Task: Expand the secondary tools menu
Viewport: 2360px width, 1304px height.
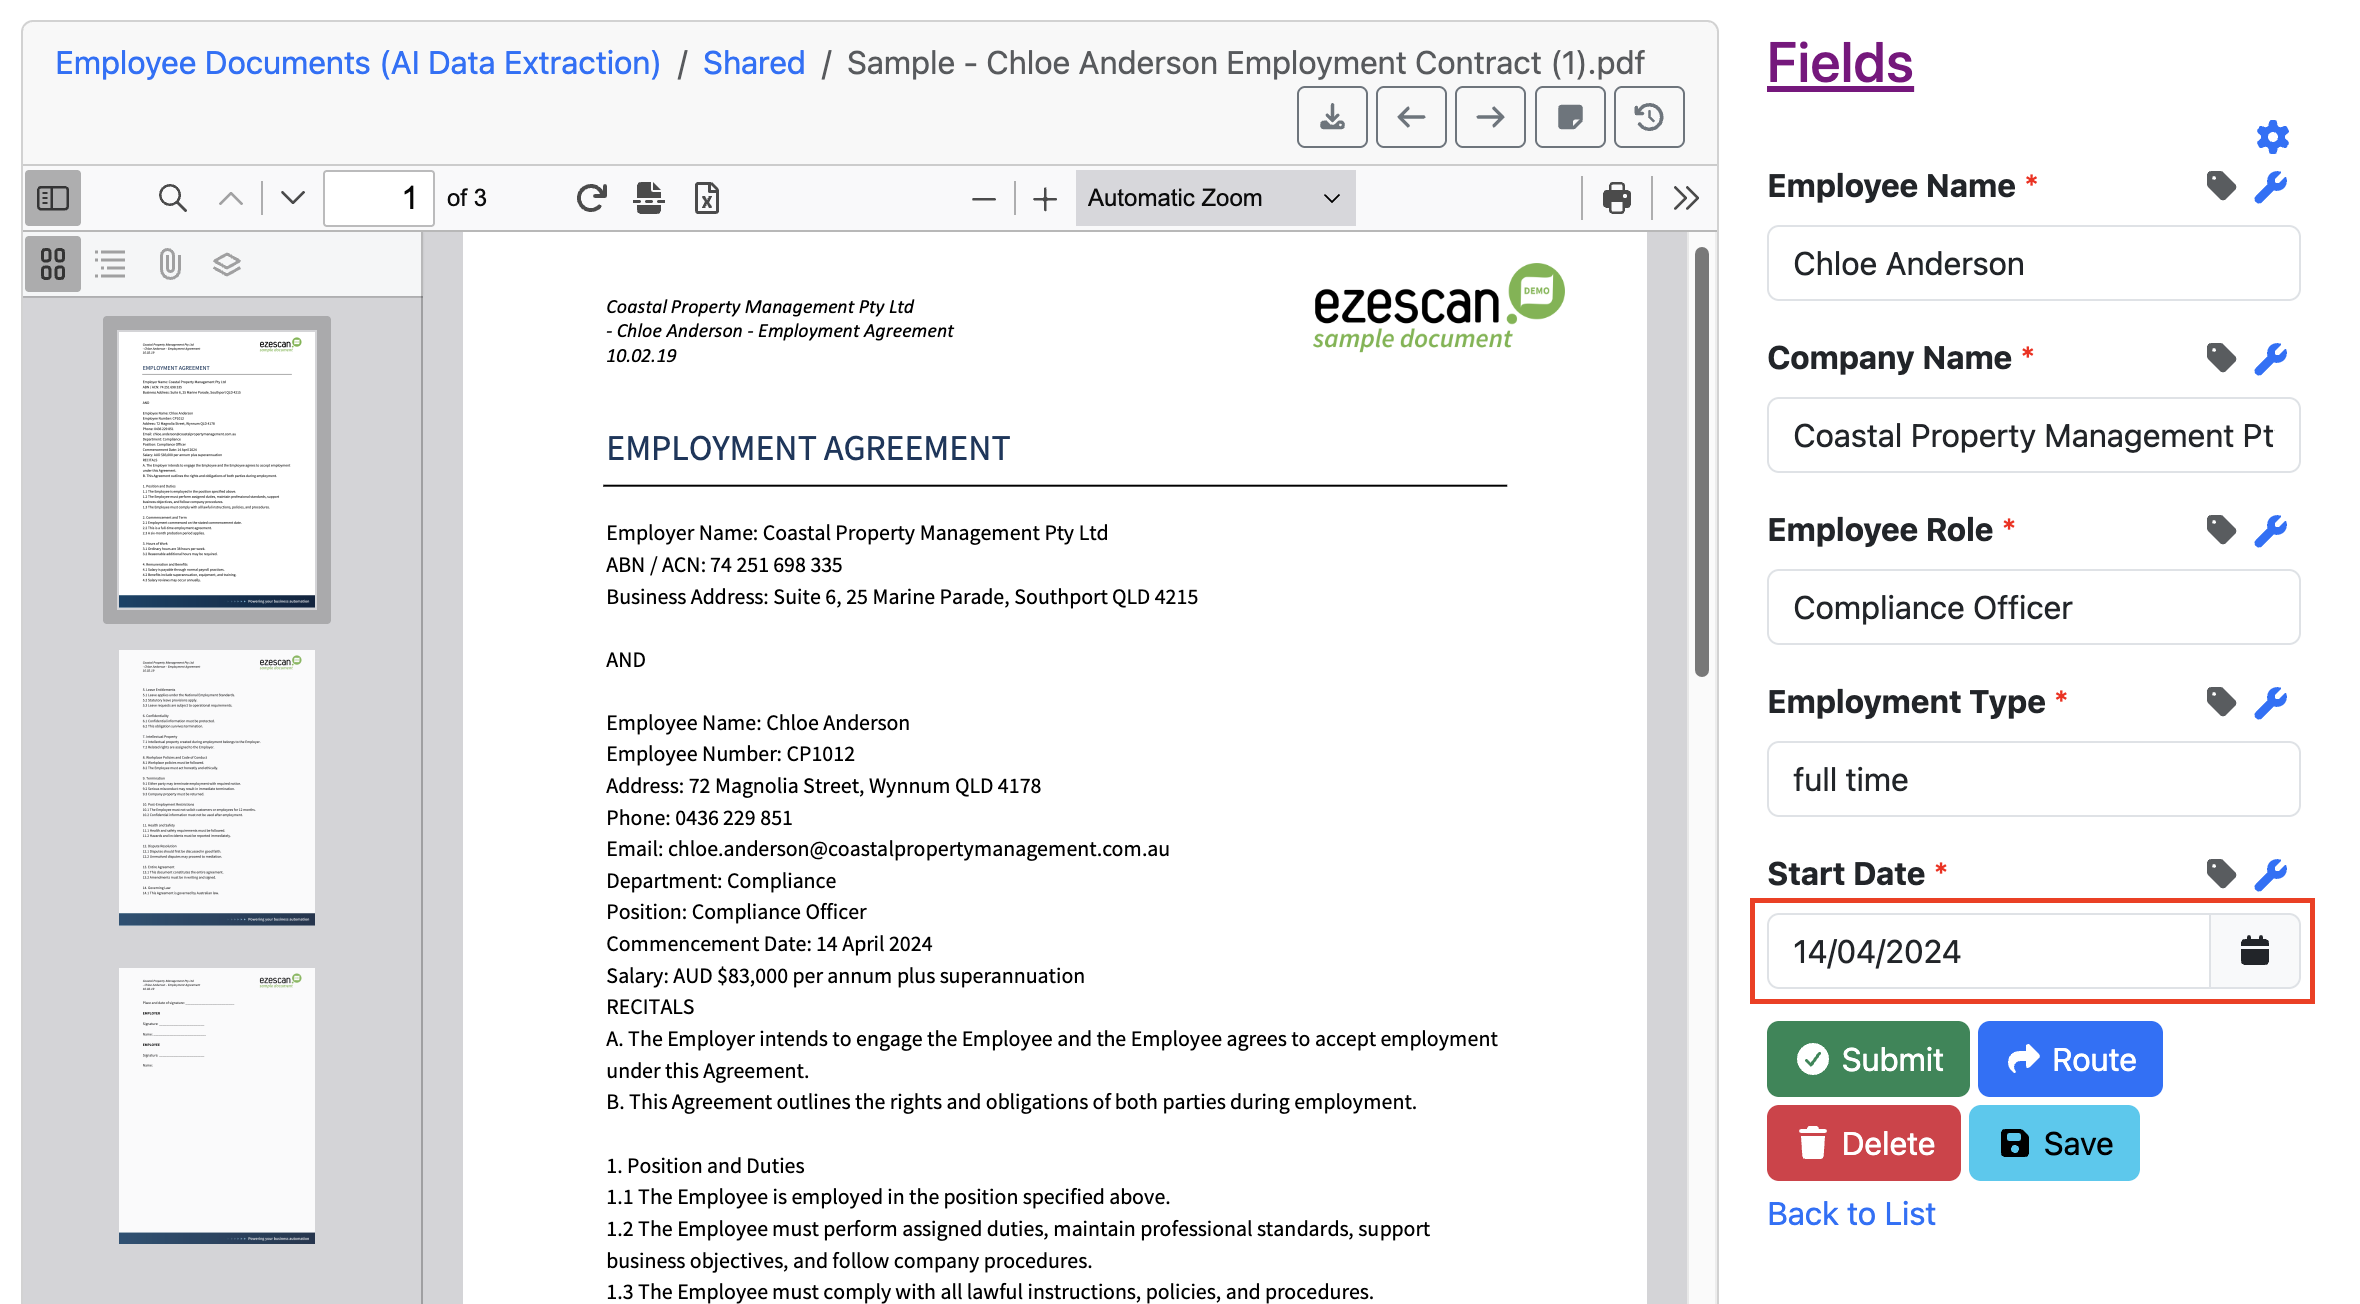Action: pyautogui.click(x=1686, y=198)
